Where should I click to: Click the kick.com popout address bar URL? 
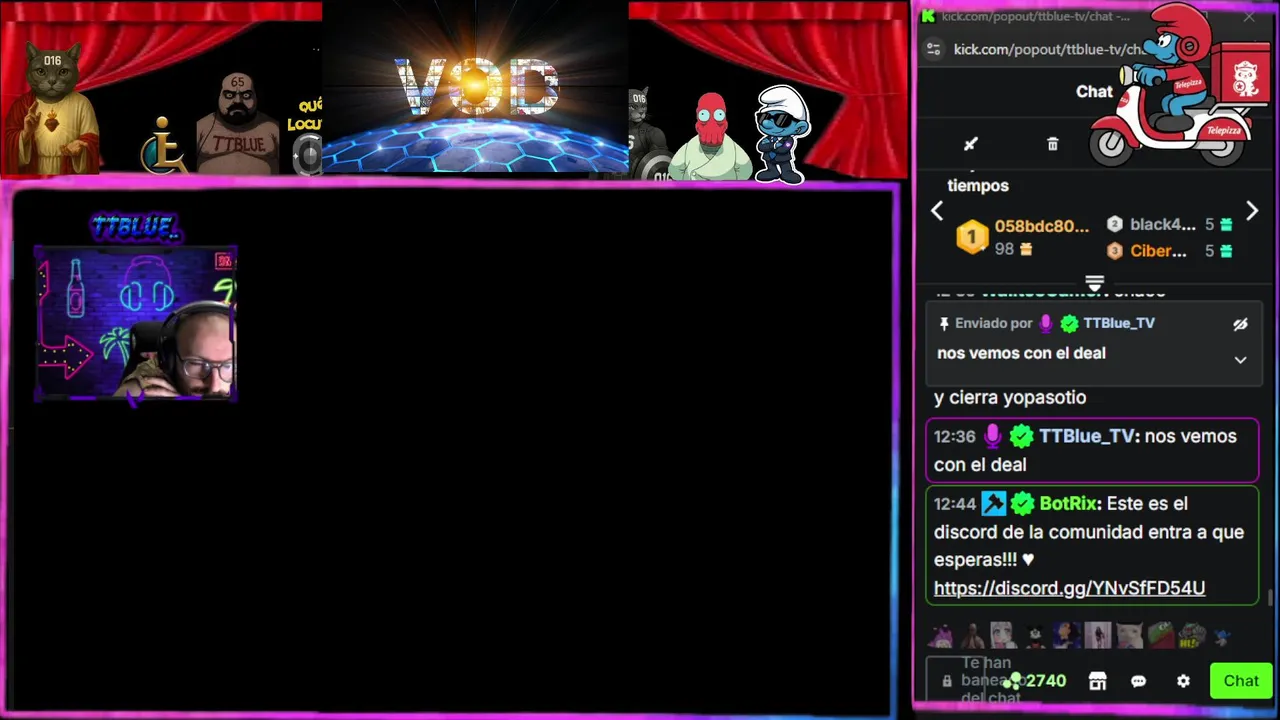1050,49
